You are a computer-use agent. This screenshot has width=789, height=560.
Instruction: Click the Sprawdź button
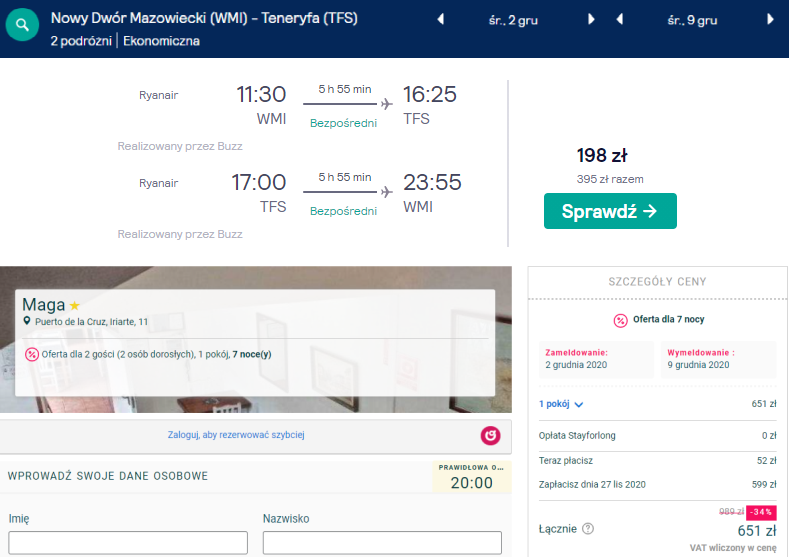610,211
